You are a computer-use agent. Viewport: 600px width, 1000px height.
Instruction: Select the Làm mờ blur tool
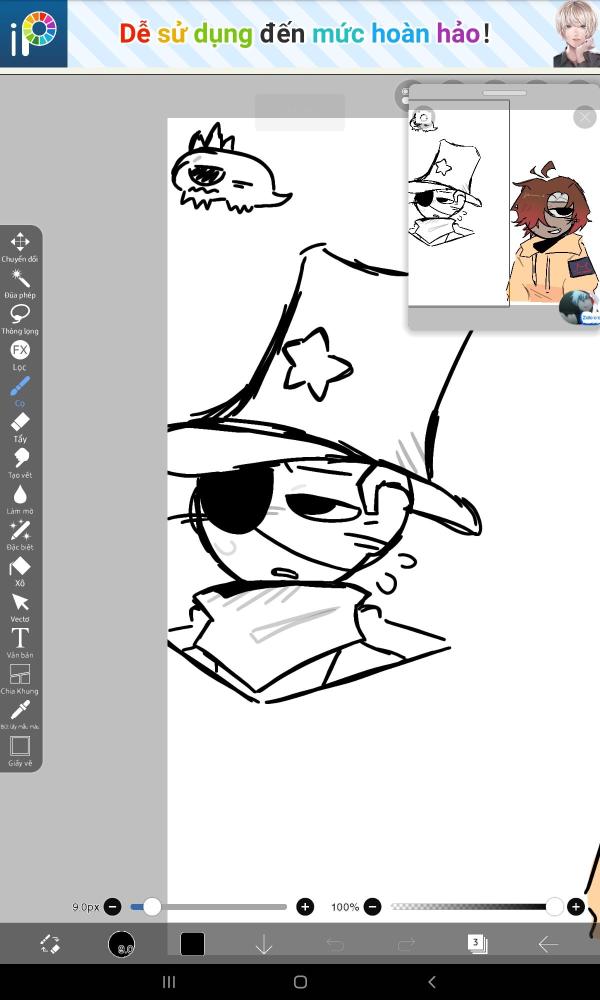tap(20, 499)
